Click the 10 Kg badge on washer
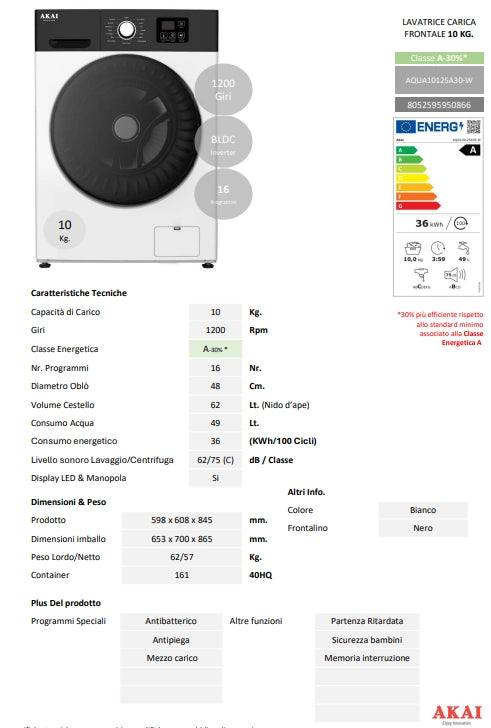The height and width of the screenshot is (728, 491). click(x=65, y=230)
